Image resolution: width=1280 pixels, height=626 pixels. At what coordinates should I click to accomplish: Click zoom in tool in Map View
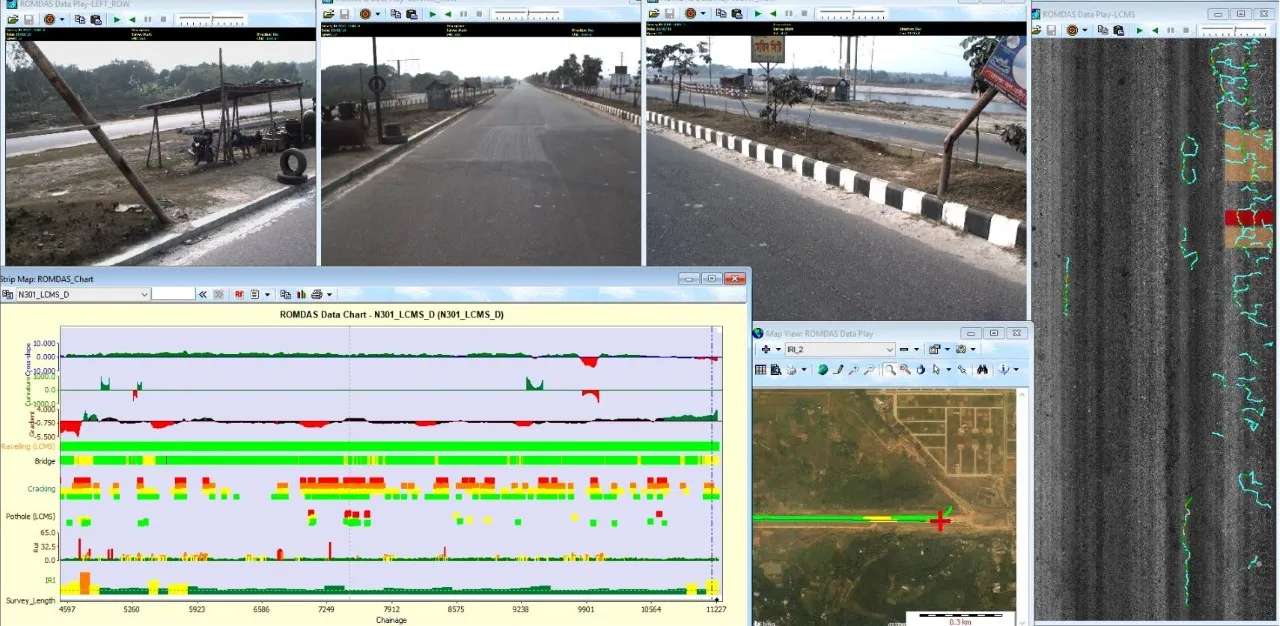click(x=854, y=370)
